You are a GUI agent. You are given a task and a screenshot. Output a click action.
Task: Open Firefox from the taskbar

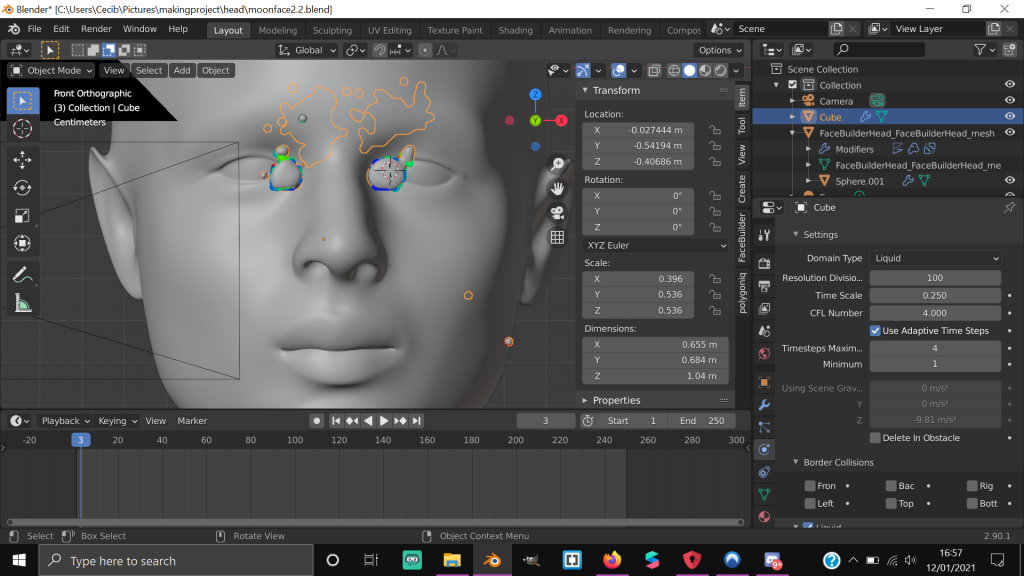[x=612, y=560]
